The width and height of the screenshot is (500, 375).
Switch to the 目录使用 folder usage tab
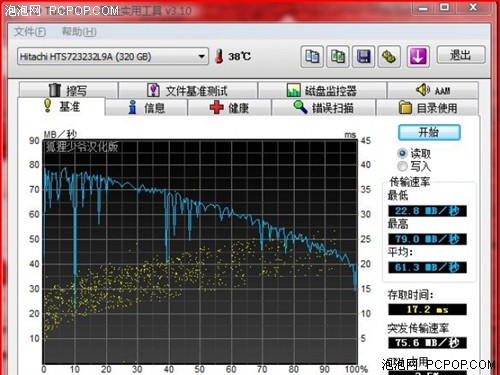tap(428, 108)
